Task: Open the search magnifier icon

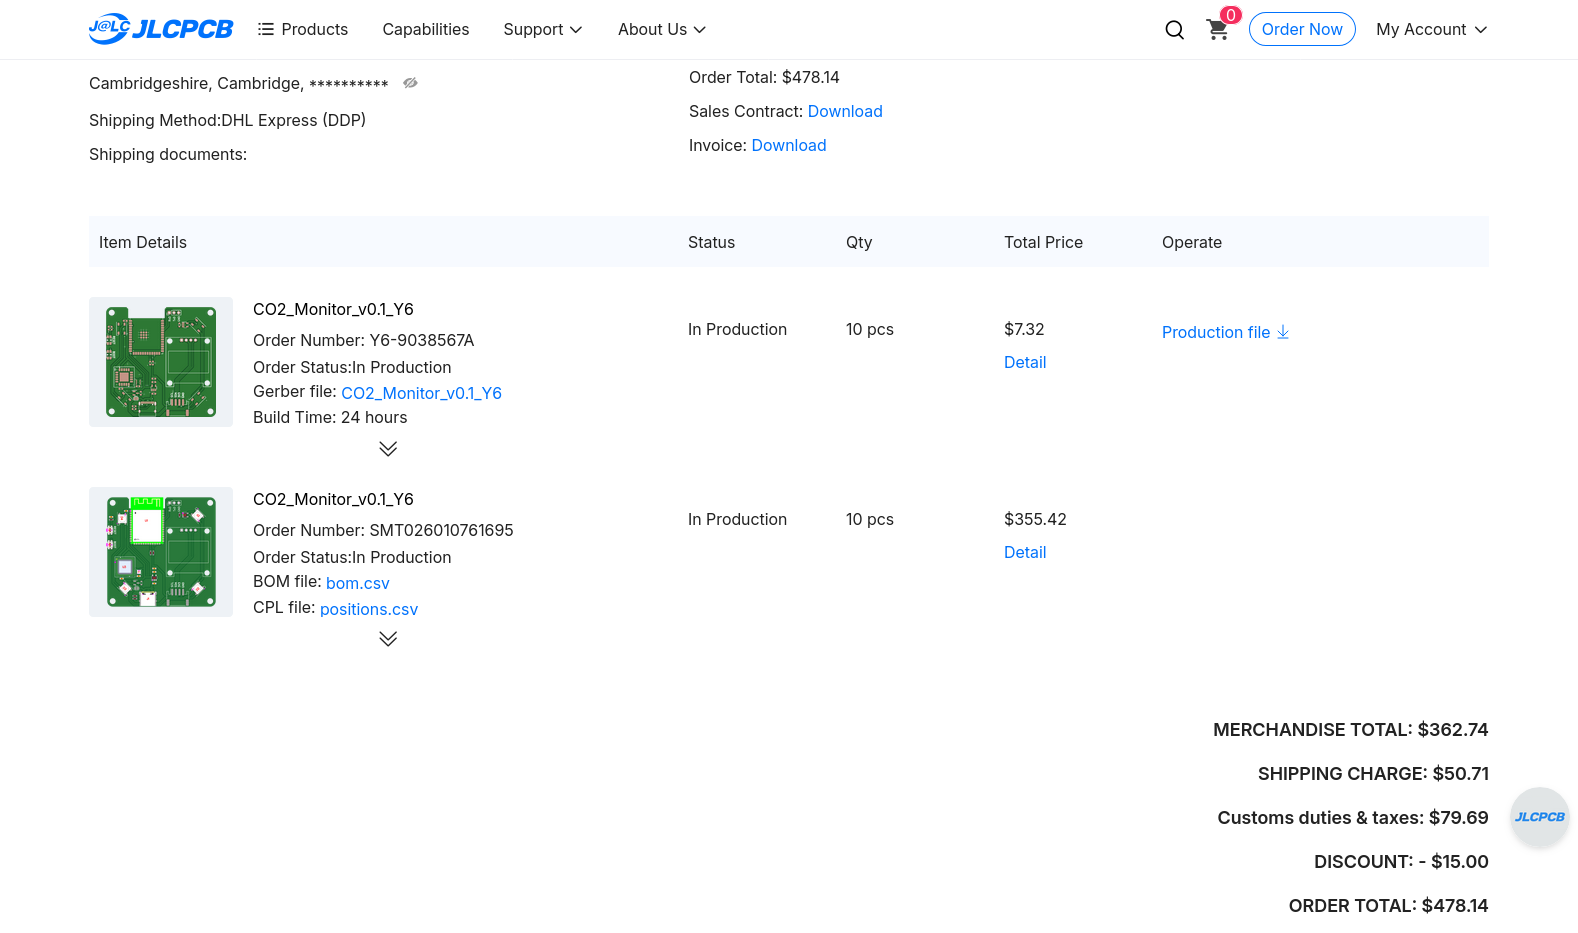Action: coord(1174,30)
